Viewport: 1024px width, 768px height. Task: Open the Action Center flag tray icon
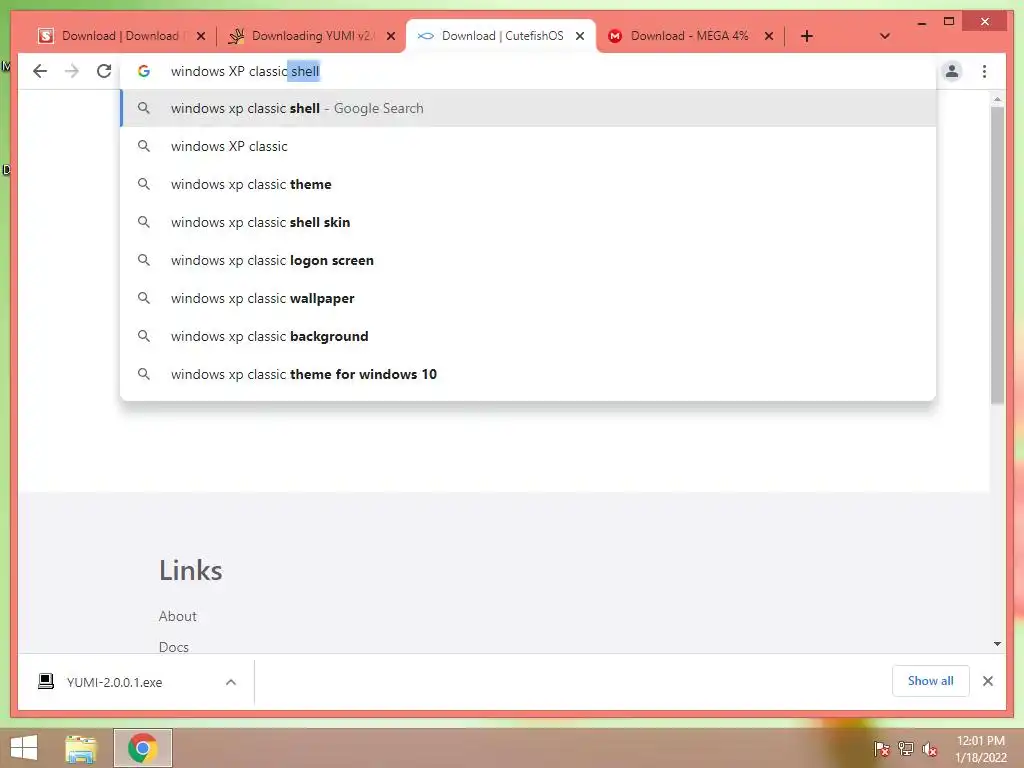882,748
